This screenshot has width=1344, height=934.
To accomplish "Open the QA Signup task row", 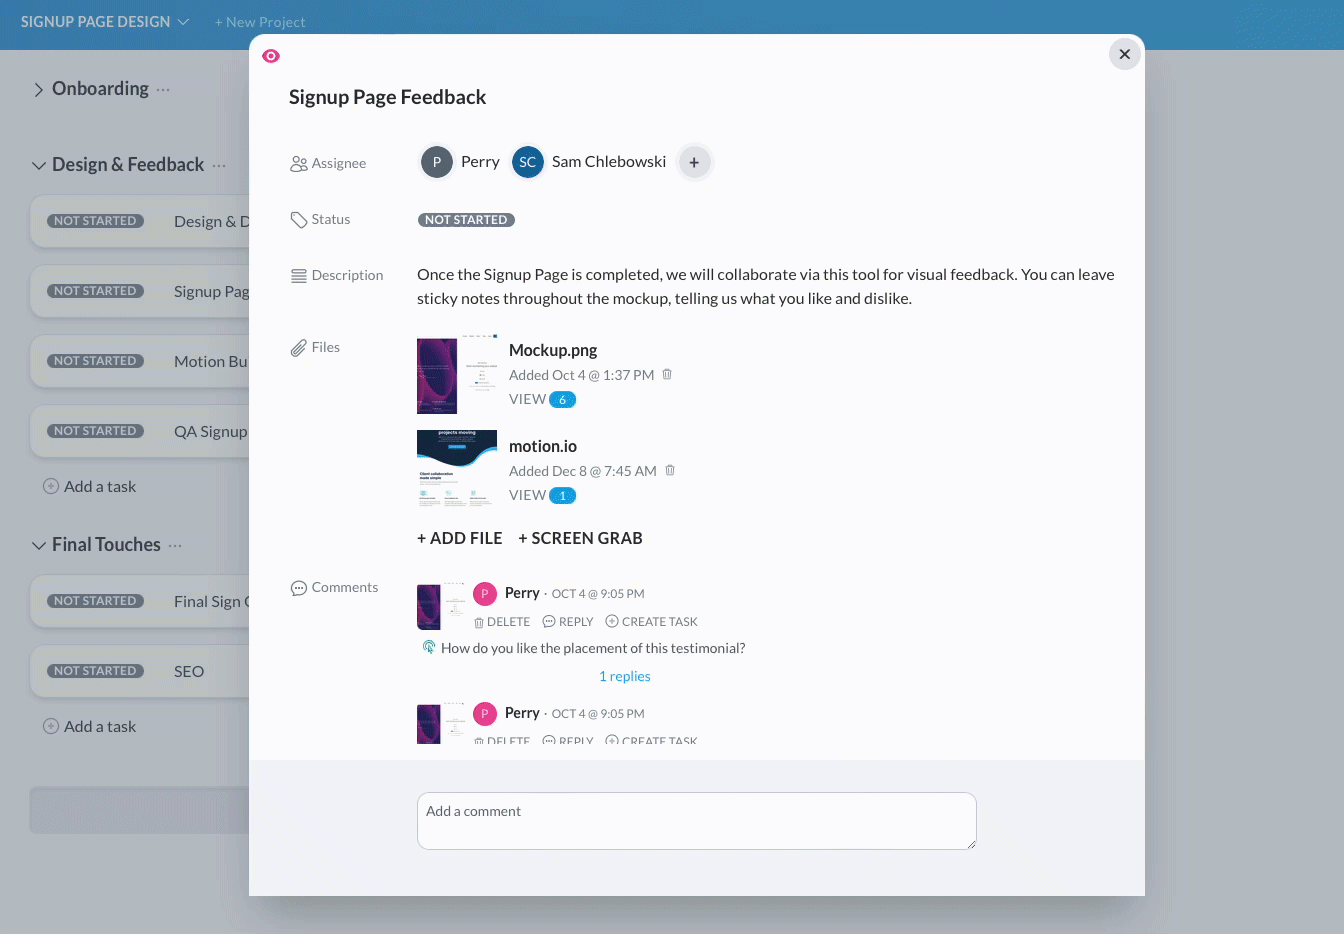I will click(x=140, y=431).
